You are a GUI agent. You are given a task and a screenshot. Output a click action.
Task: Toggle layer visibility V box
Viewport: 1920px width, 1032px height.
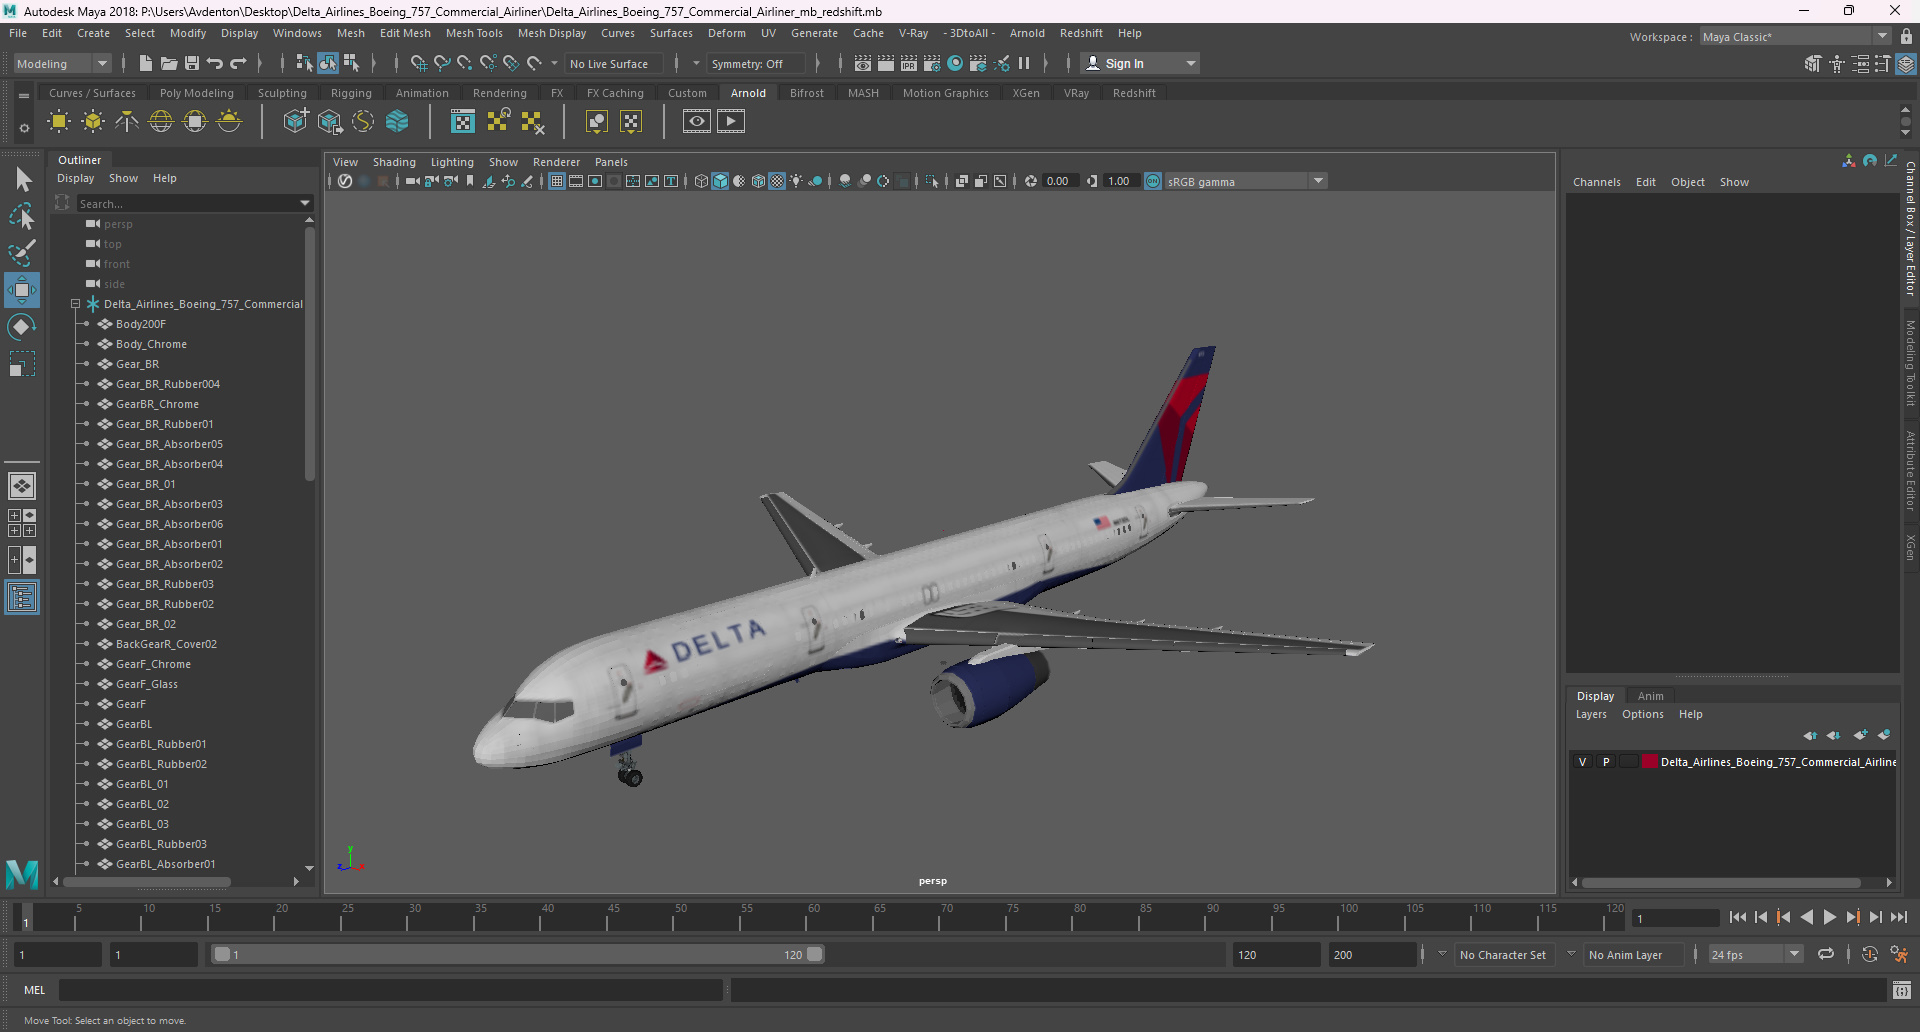pyautogui.click(x=1582, y=762)
